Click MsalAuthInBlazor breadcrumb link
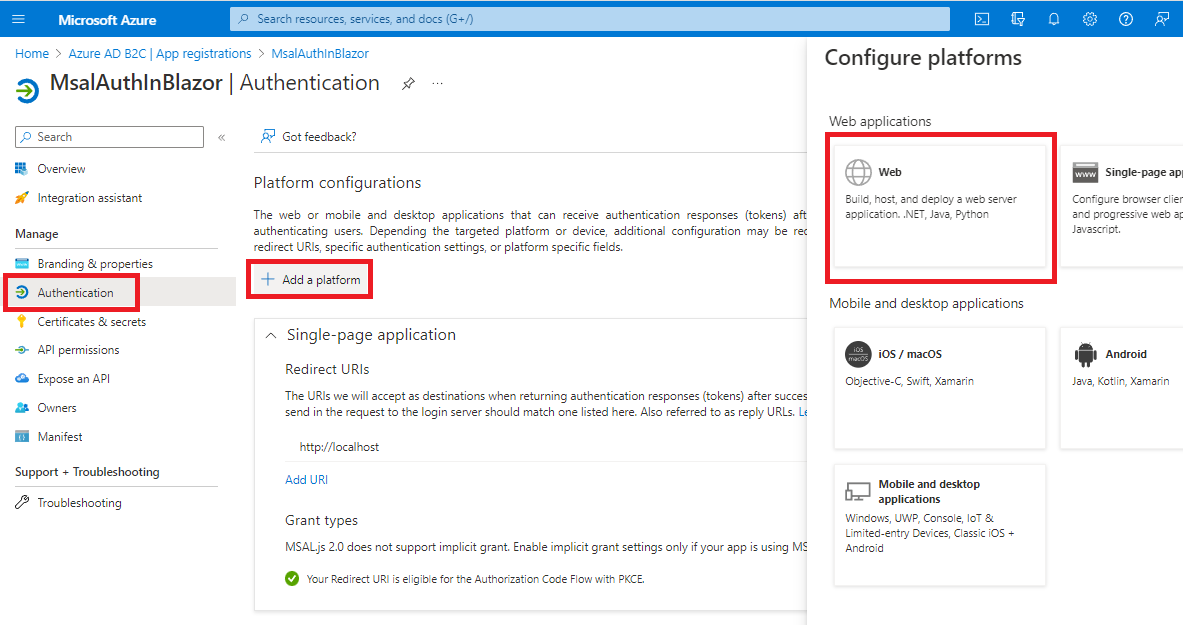The image size is (1183, 625). [x=320, y=54]
